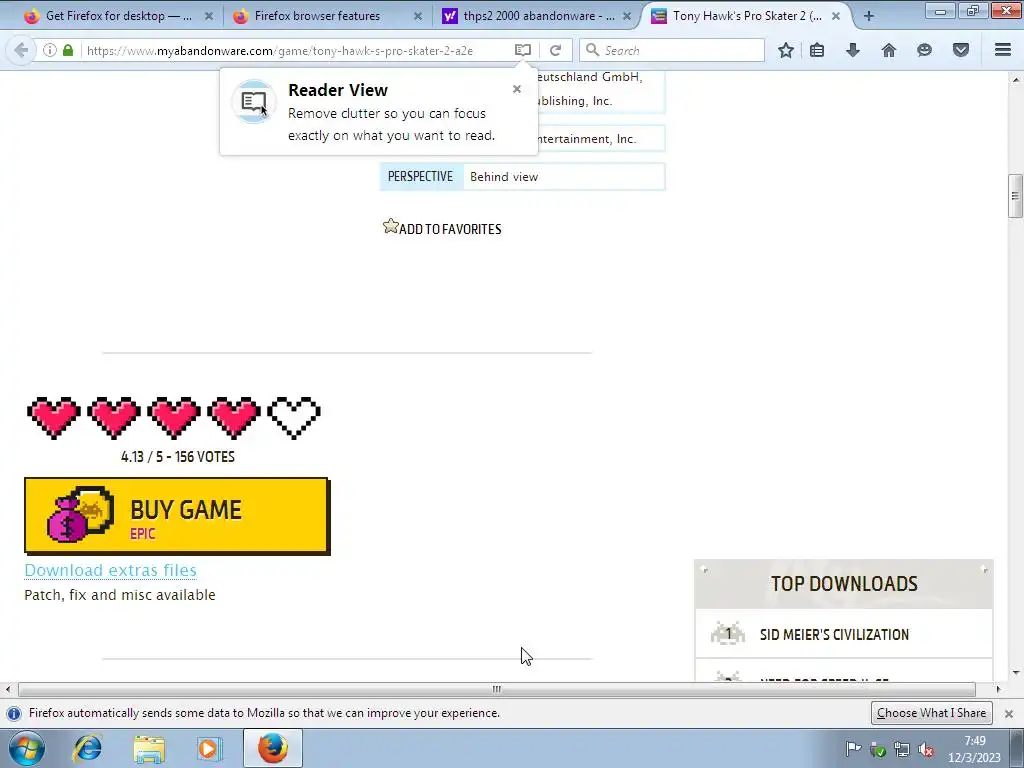Click the vertical scrollbar thumb
Image resolution: width=1024 pixels, height=768 pixels.
coord(1015,196)
